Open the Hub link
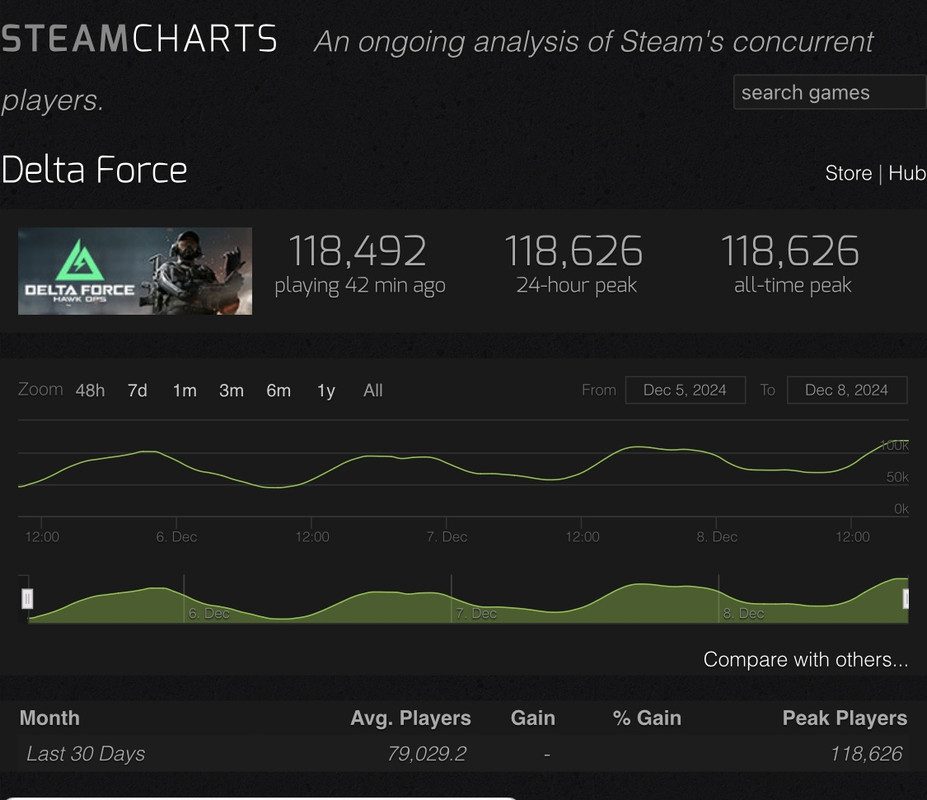Screen dimensions: 927x800 click(907, 173)
